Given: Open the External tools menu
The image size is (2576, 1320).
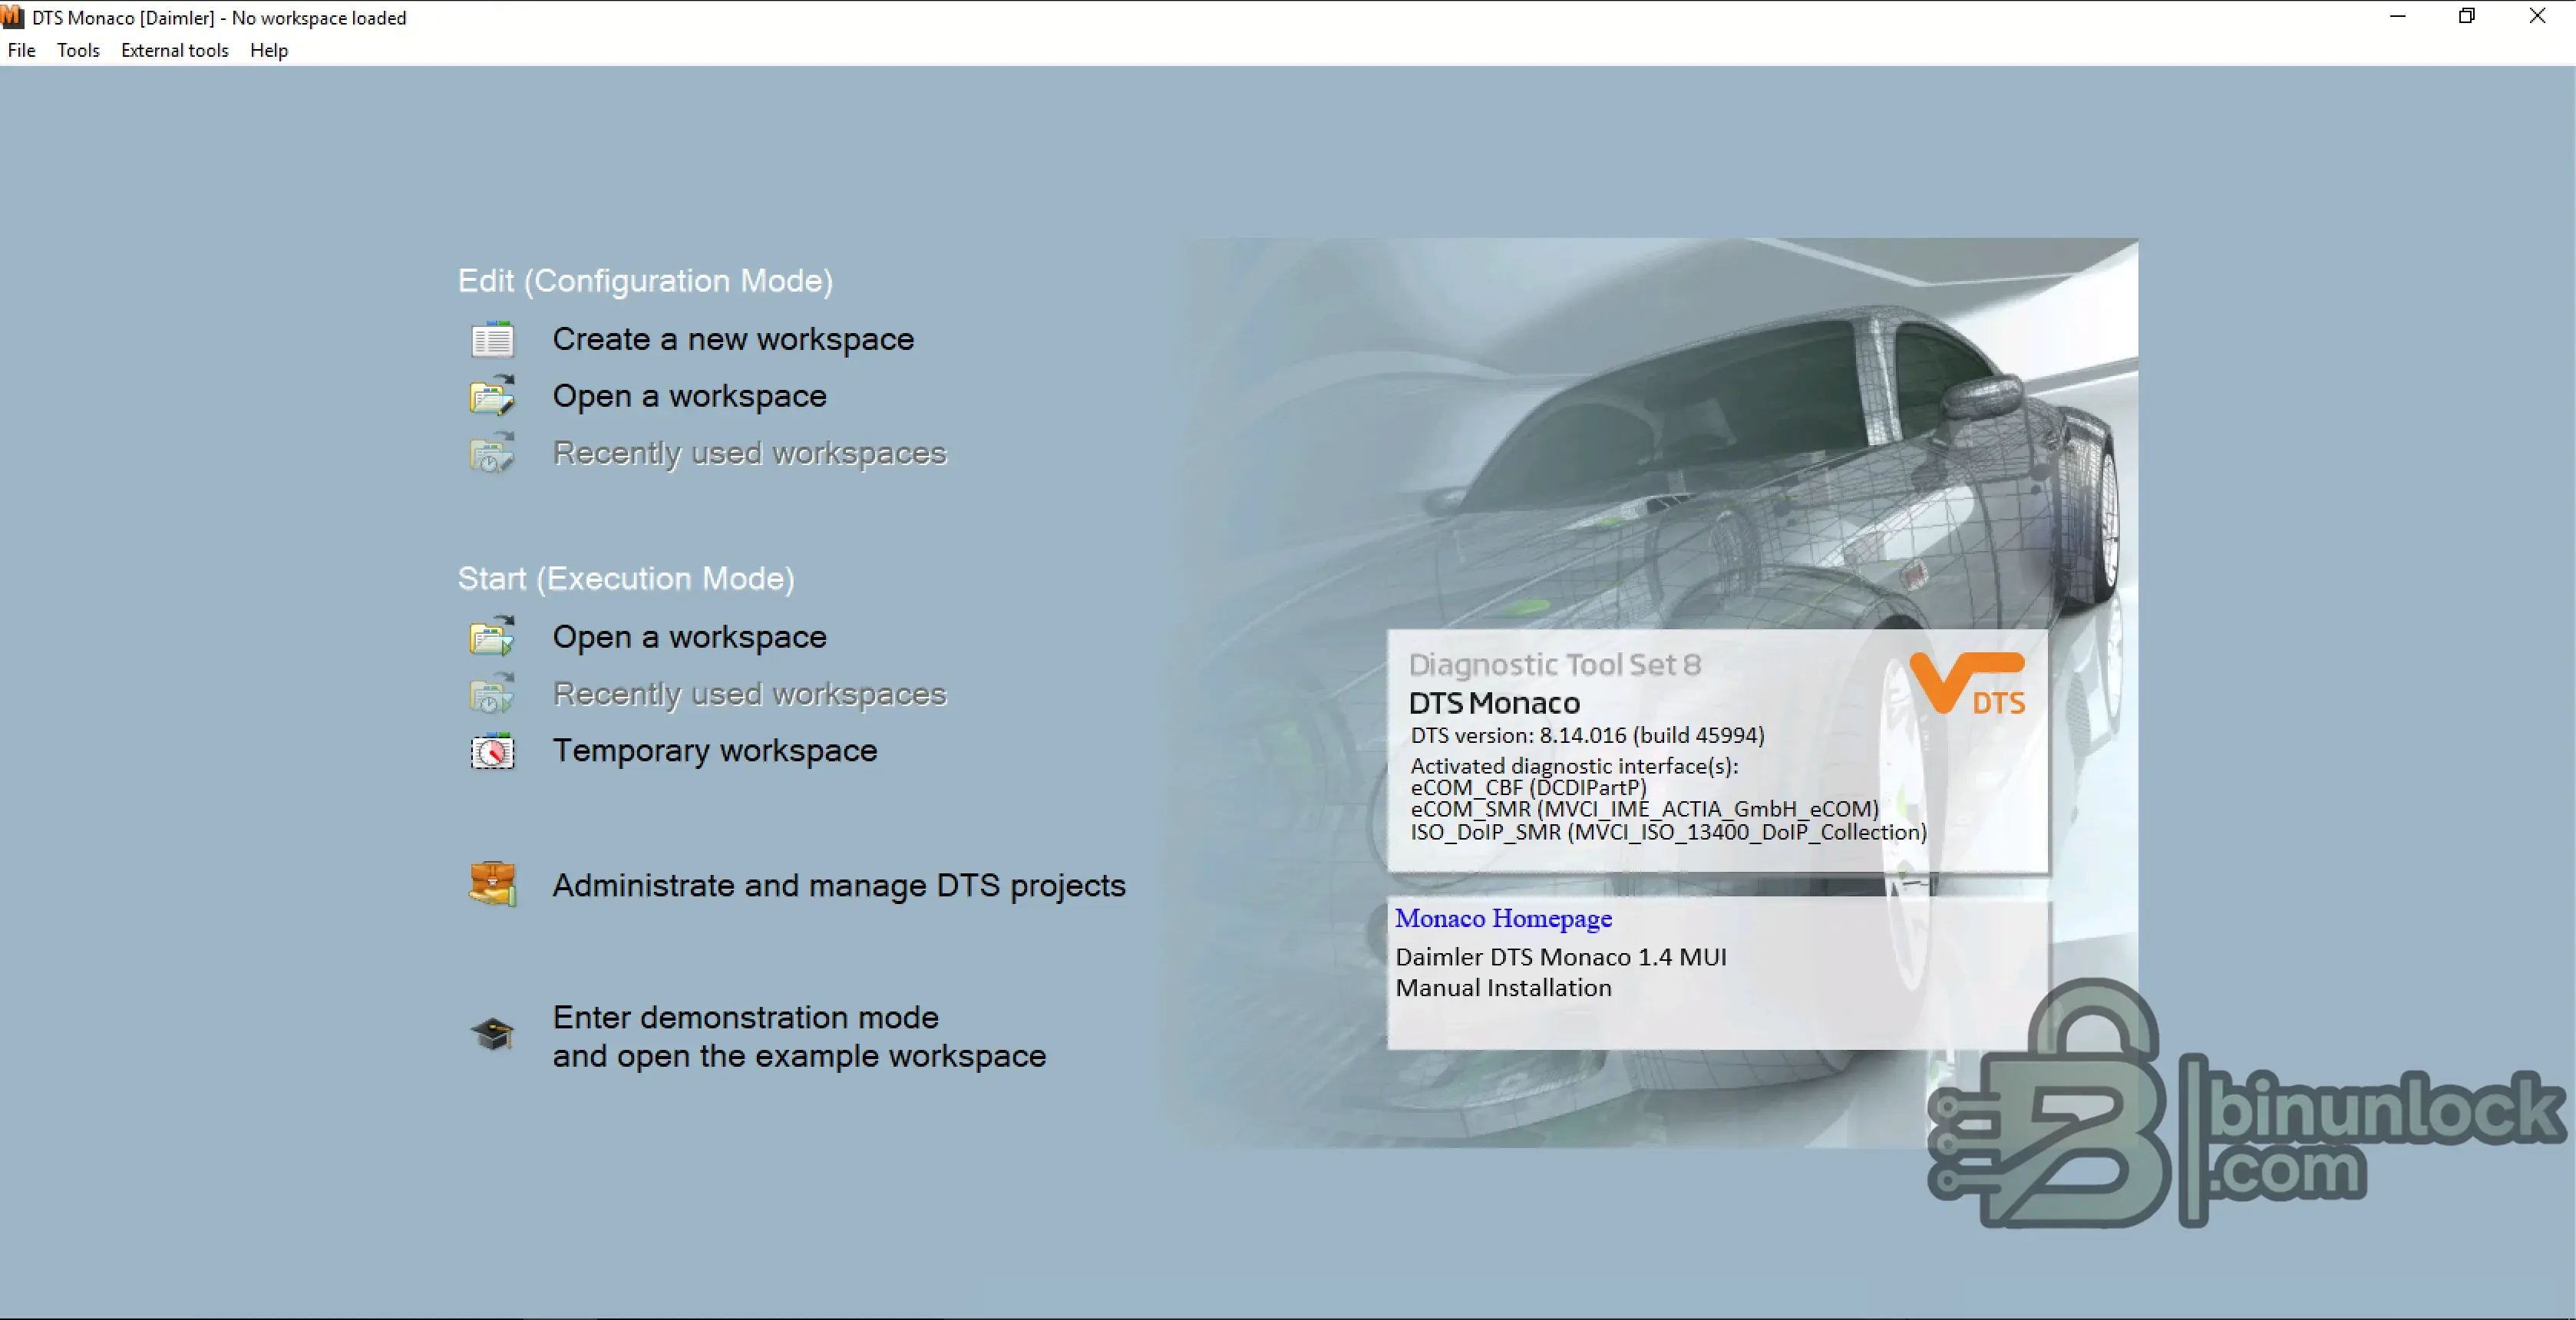Looking at the screenshot, I should (x=174, y=50).
